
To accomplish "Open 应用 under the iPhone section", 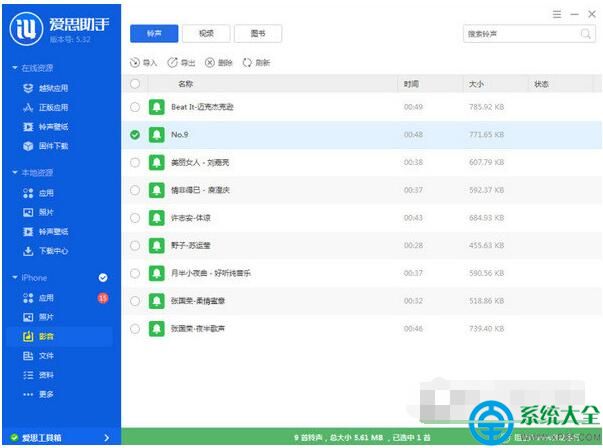I will click(x=38, y=298).
